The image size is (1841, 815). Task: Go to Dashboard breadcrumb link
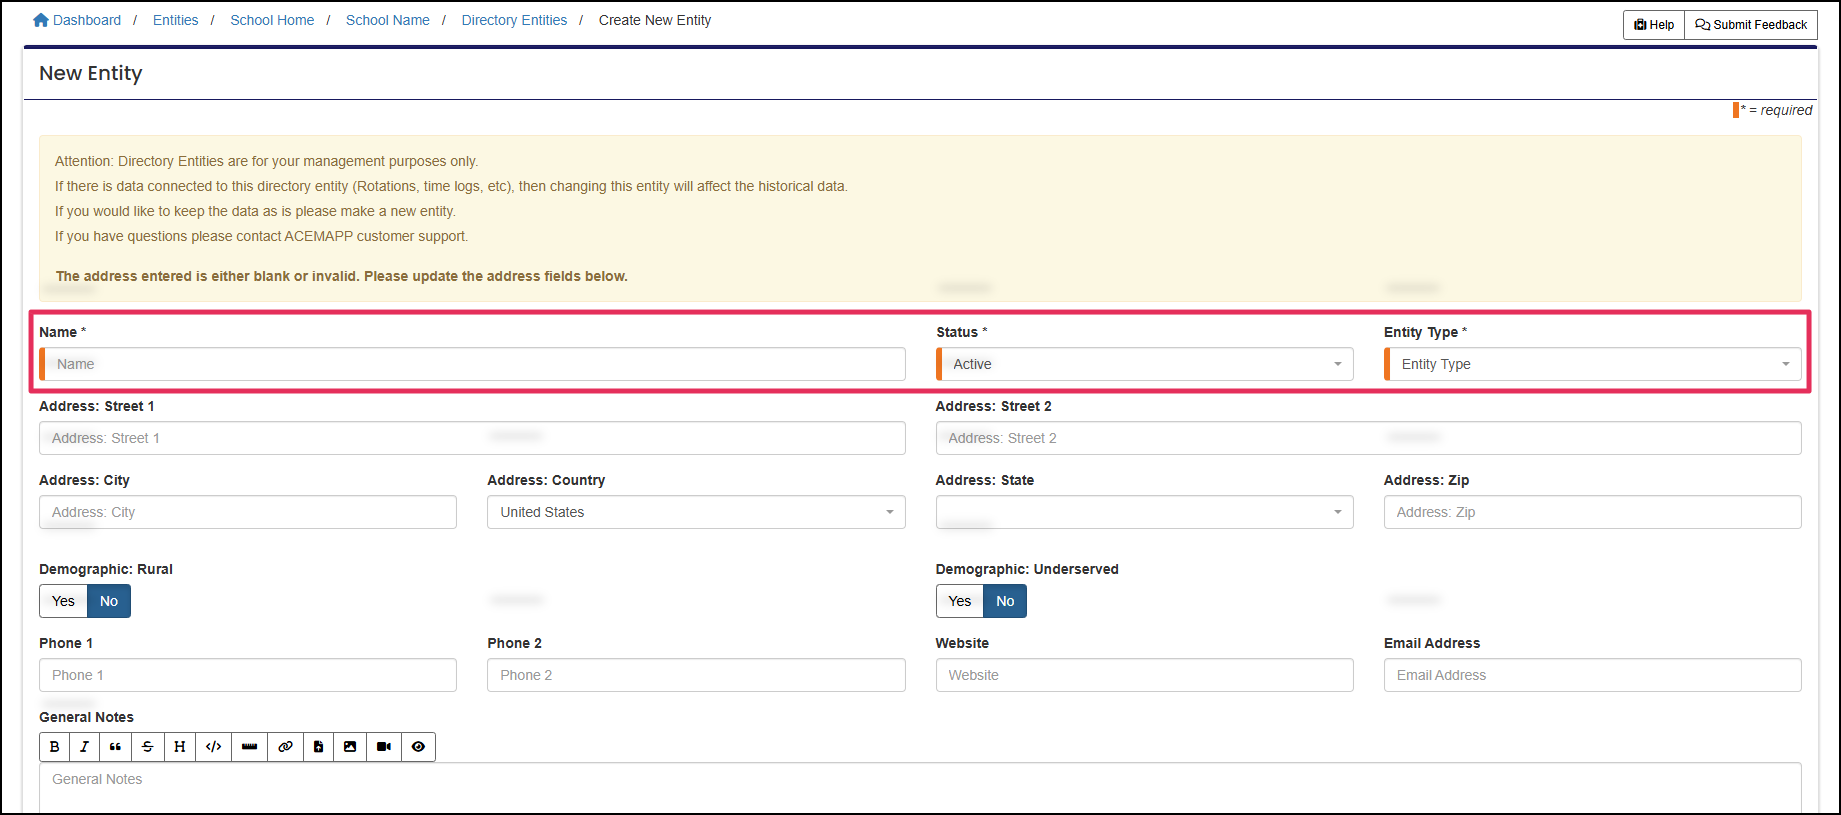(87, 20)
